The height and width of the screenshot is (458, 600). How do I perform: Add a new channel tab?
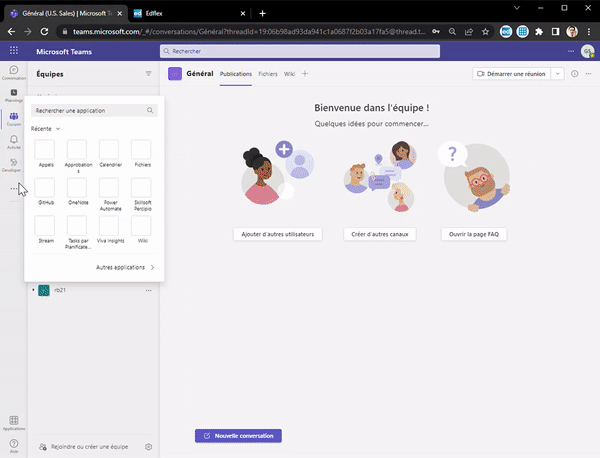[305, 73]
